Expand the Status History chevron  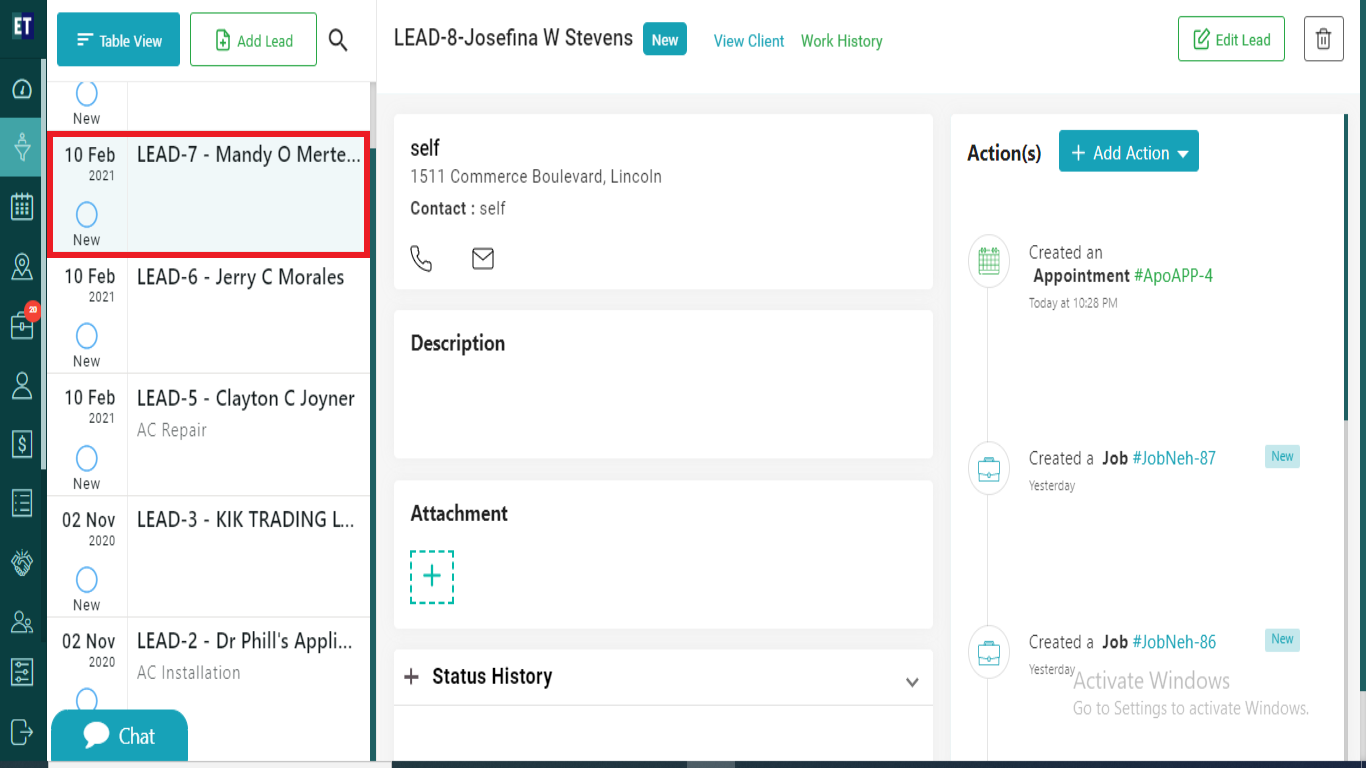point(912,682)
